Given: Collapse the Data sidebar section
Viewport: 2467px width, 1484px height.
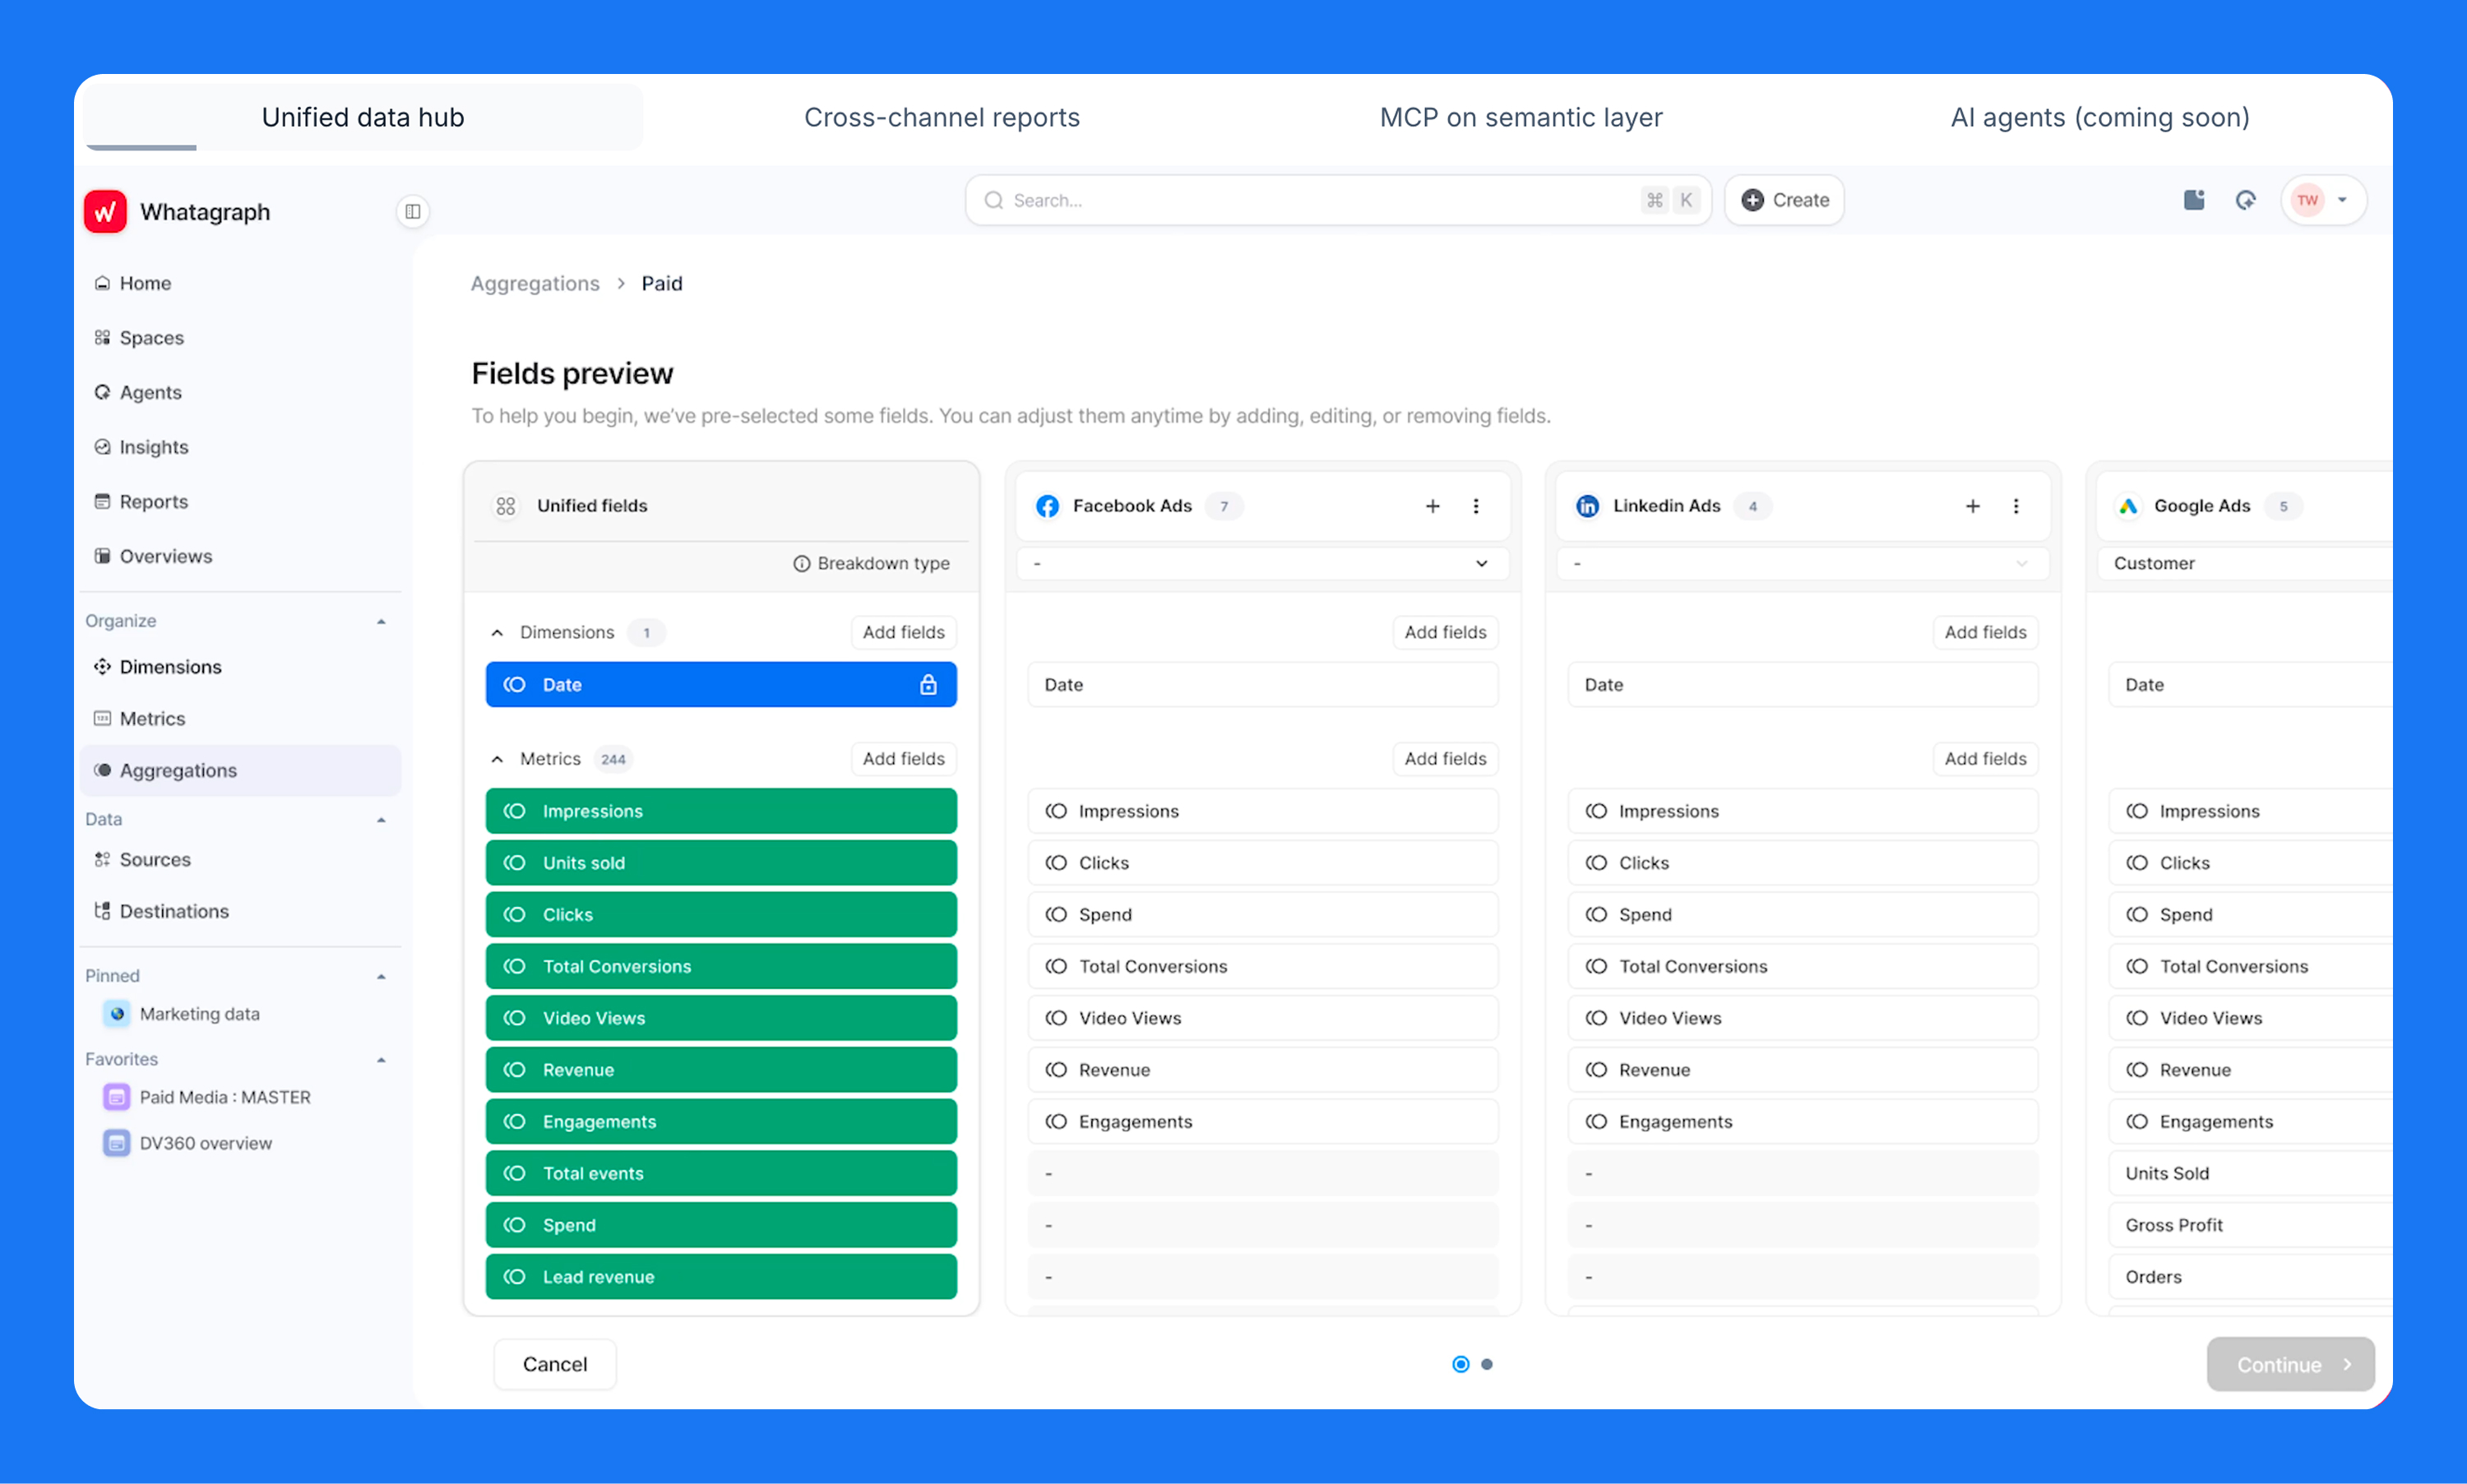Looking at the screenshot, I should tap(381, 820).
